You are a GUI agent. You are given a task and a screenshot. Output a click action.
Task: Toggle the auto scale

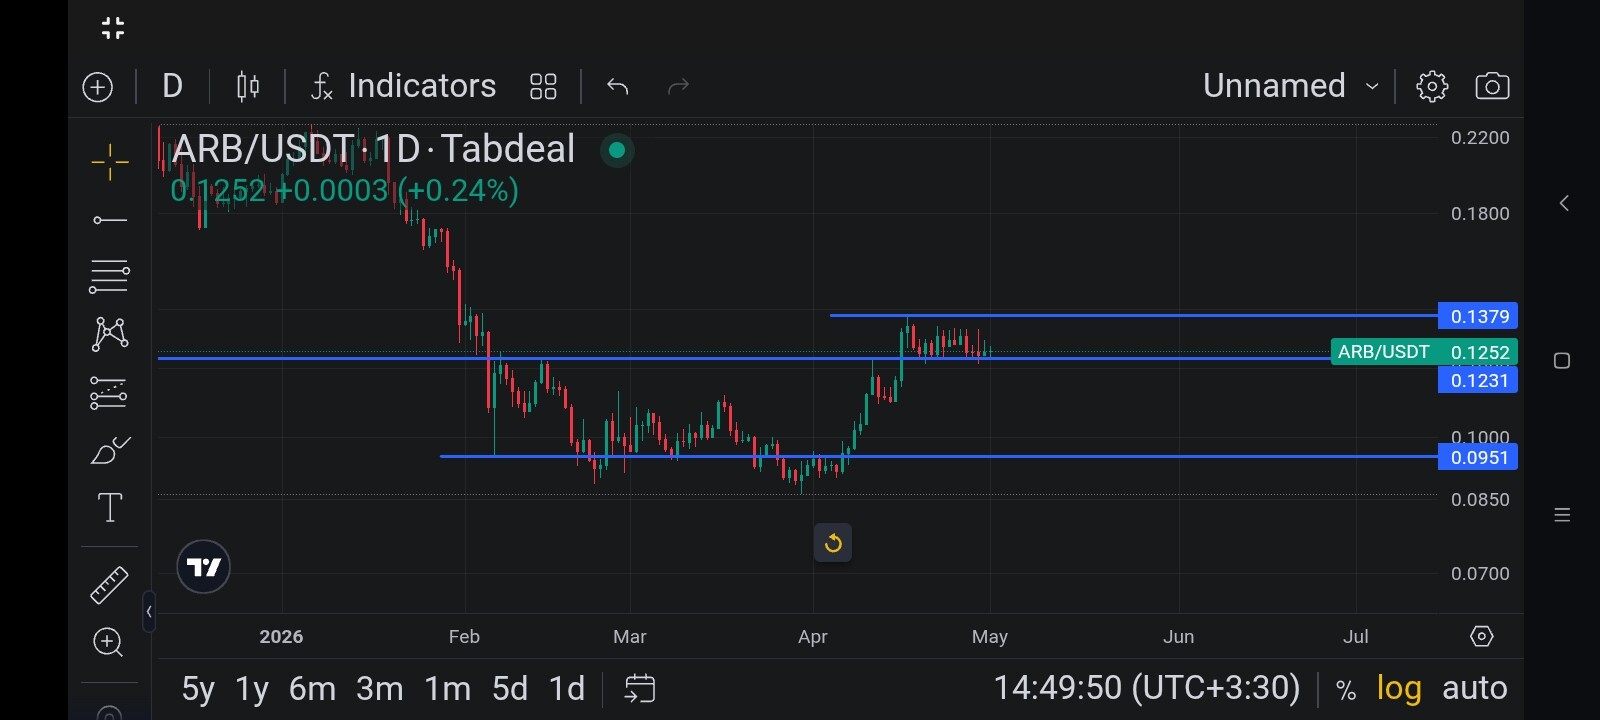pos(1474,689)
